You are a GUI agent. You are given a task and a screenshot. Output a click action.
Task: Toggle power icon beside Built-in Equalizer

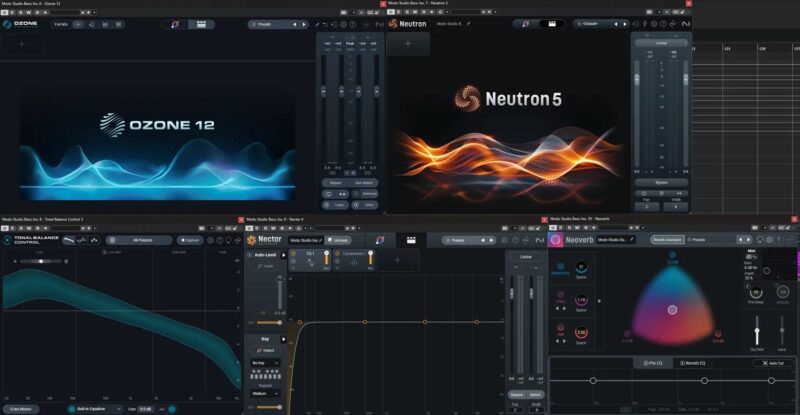[72, 409]
